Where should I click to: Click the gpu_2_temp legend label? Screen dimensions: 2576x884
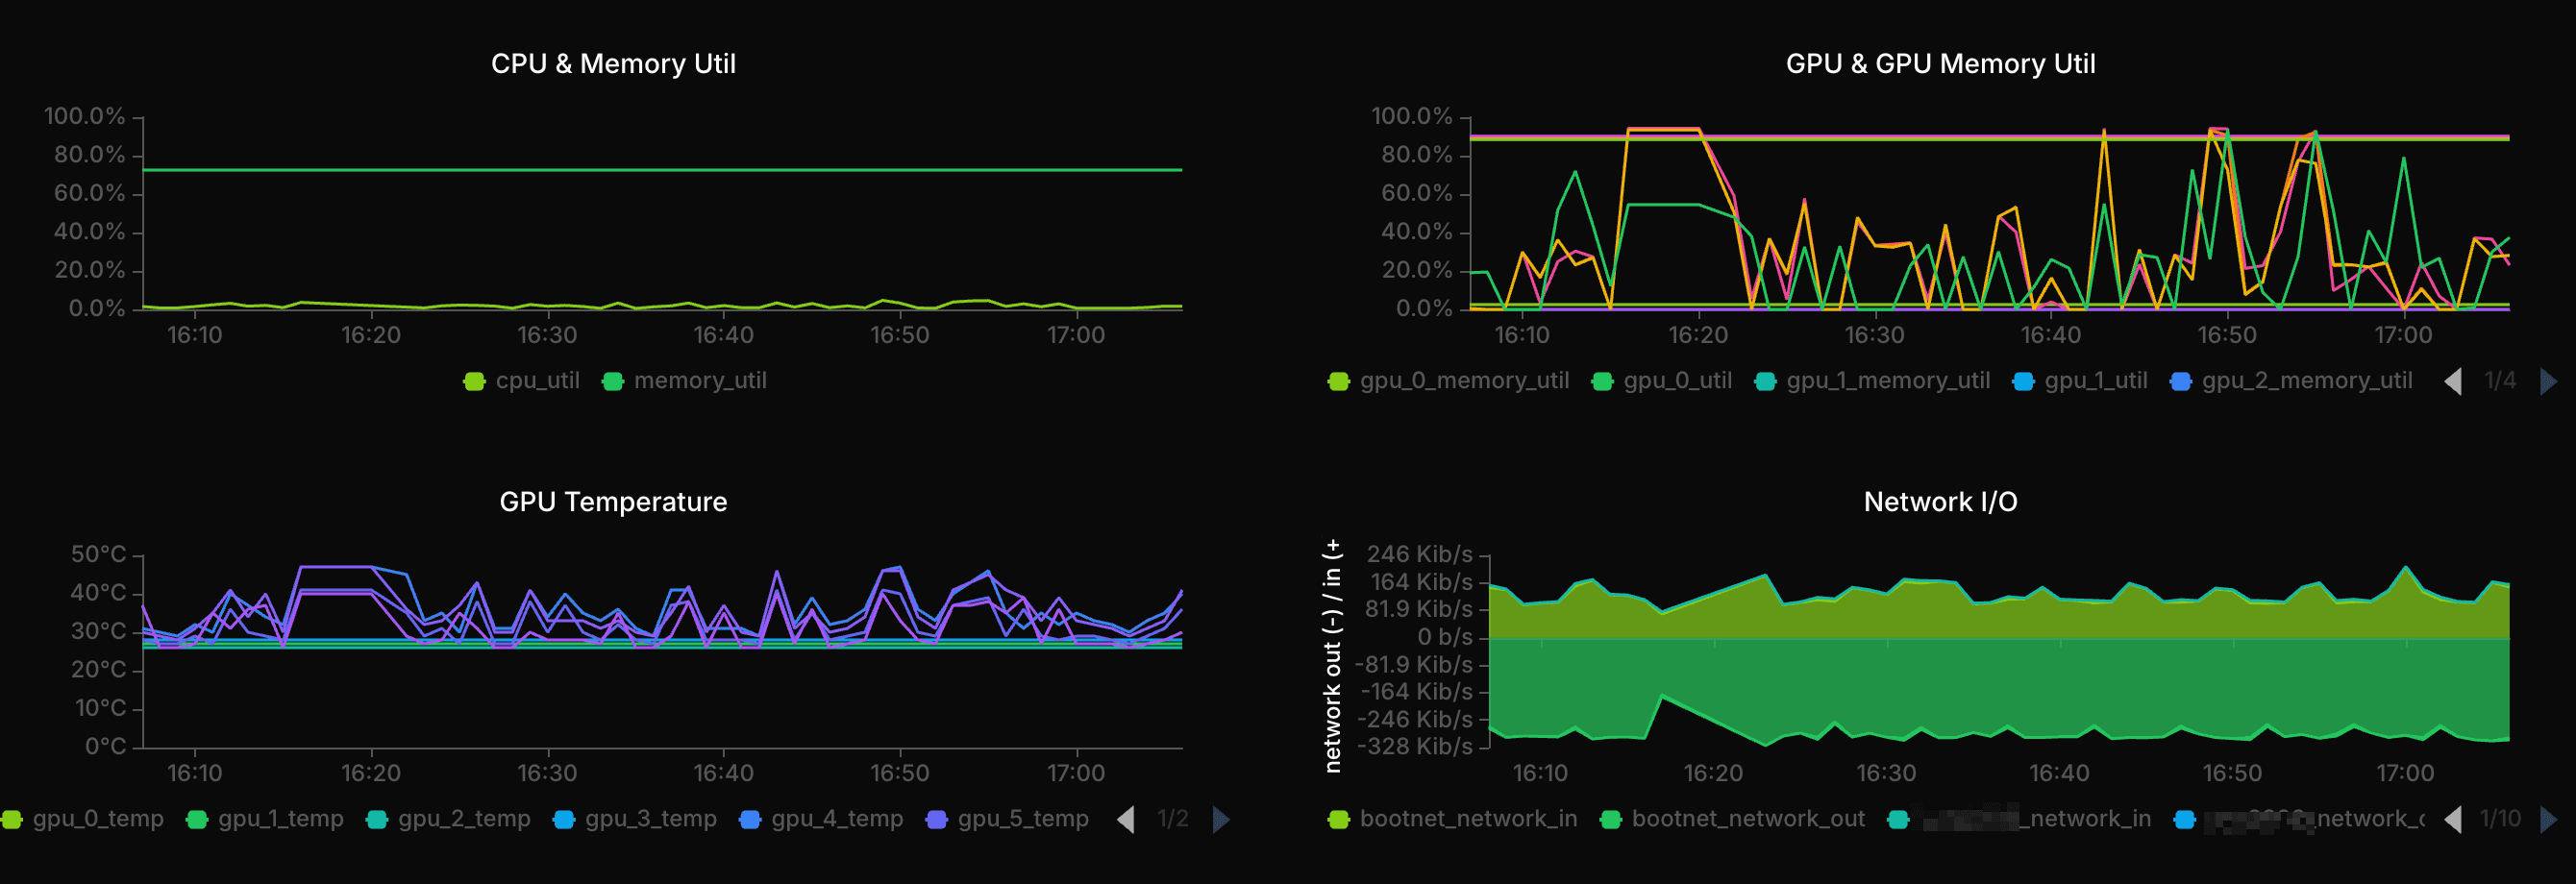tap(464, 819)
